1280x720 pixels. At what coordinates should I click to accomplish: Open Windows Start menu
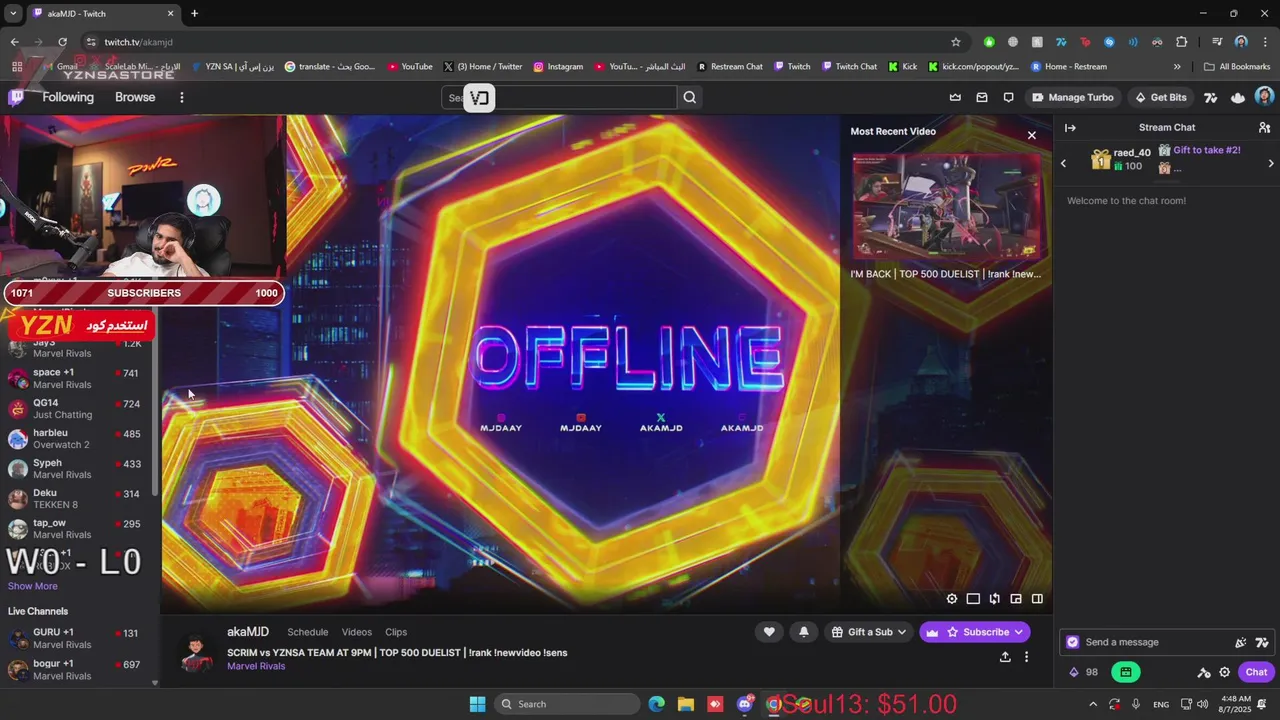[477, 704]
